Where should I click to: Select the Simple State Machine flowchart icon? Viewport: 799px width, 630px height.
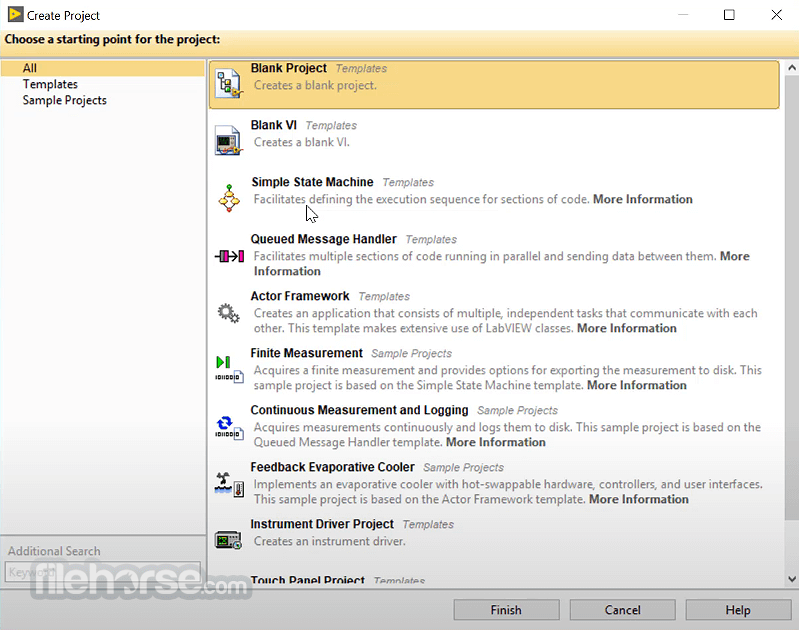[x=229, y=198]
